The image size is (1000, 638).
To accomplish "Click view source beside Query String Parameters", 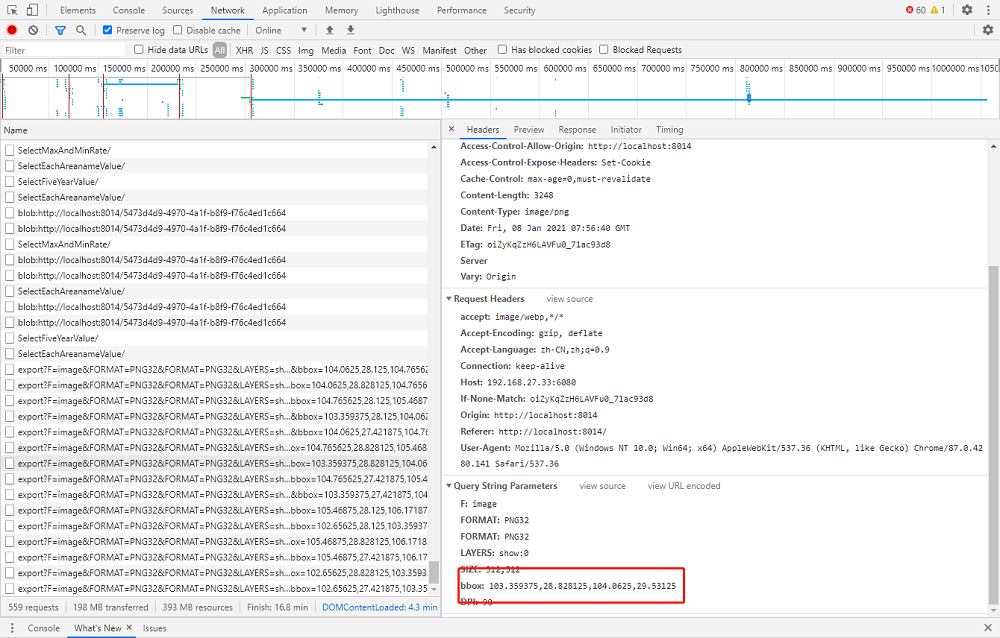I will (x=603, y=486).
